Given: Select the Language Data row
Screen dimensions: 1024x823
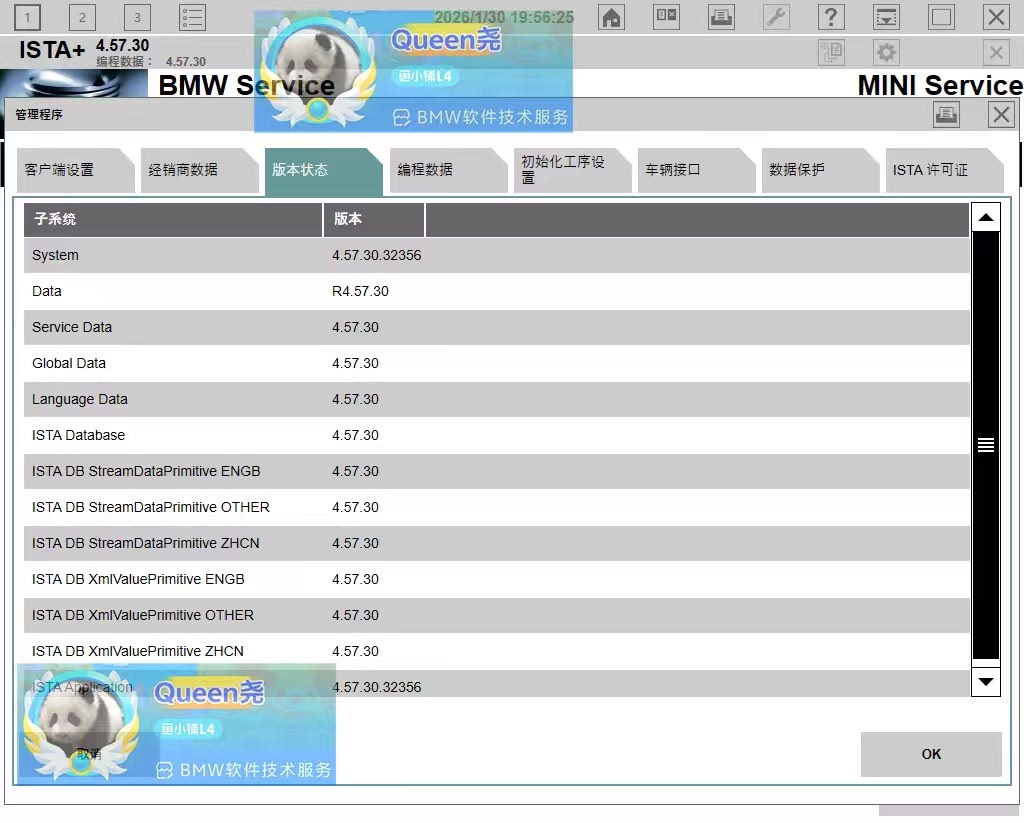Looking at the screenshot, I should pyautogui.click(x=496, y=399).
